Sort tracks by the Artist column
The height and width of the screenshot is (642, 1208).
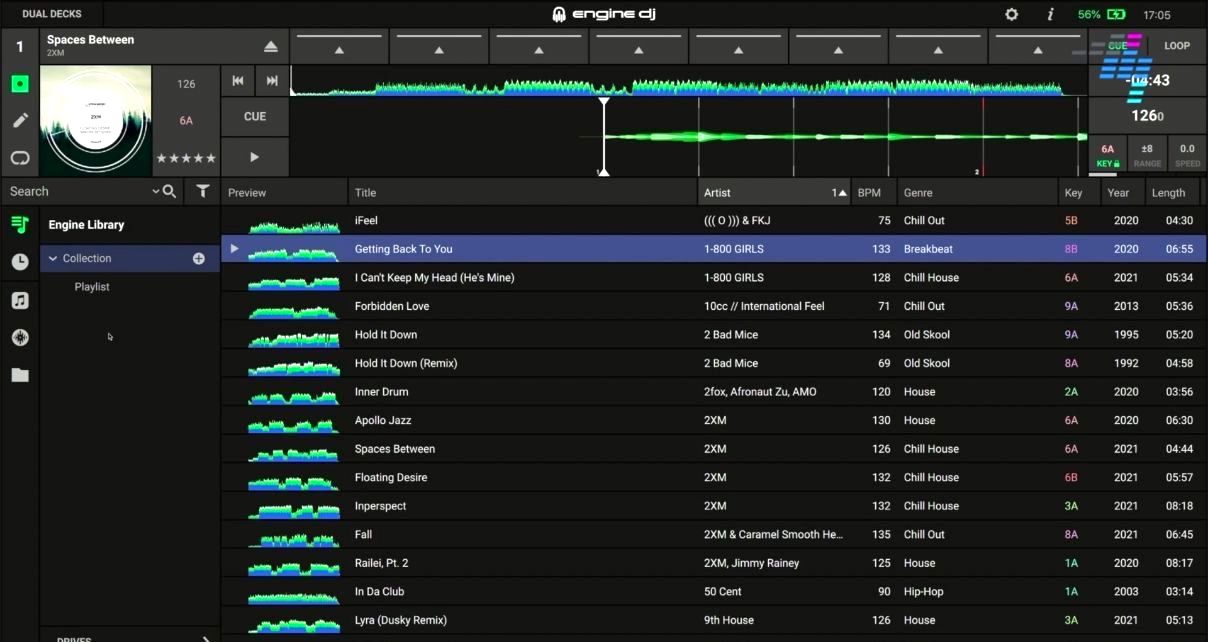(x=718, y=191)
